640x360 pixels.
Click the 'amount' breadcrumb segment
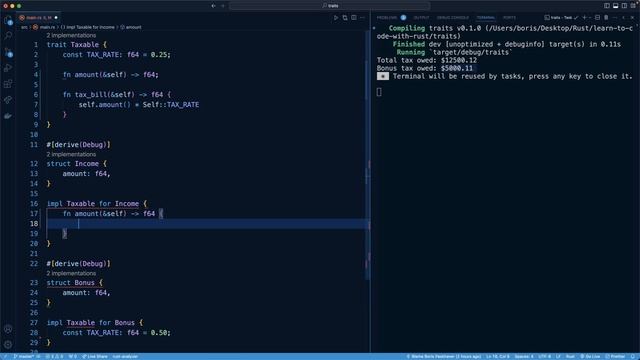click(x=131, y=27)
